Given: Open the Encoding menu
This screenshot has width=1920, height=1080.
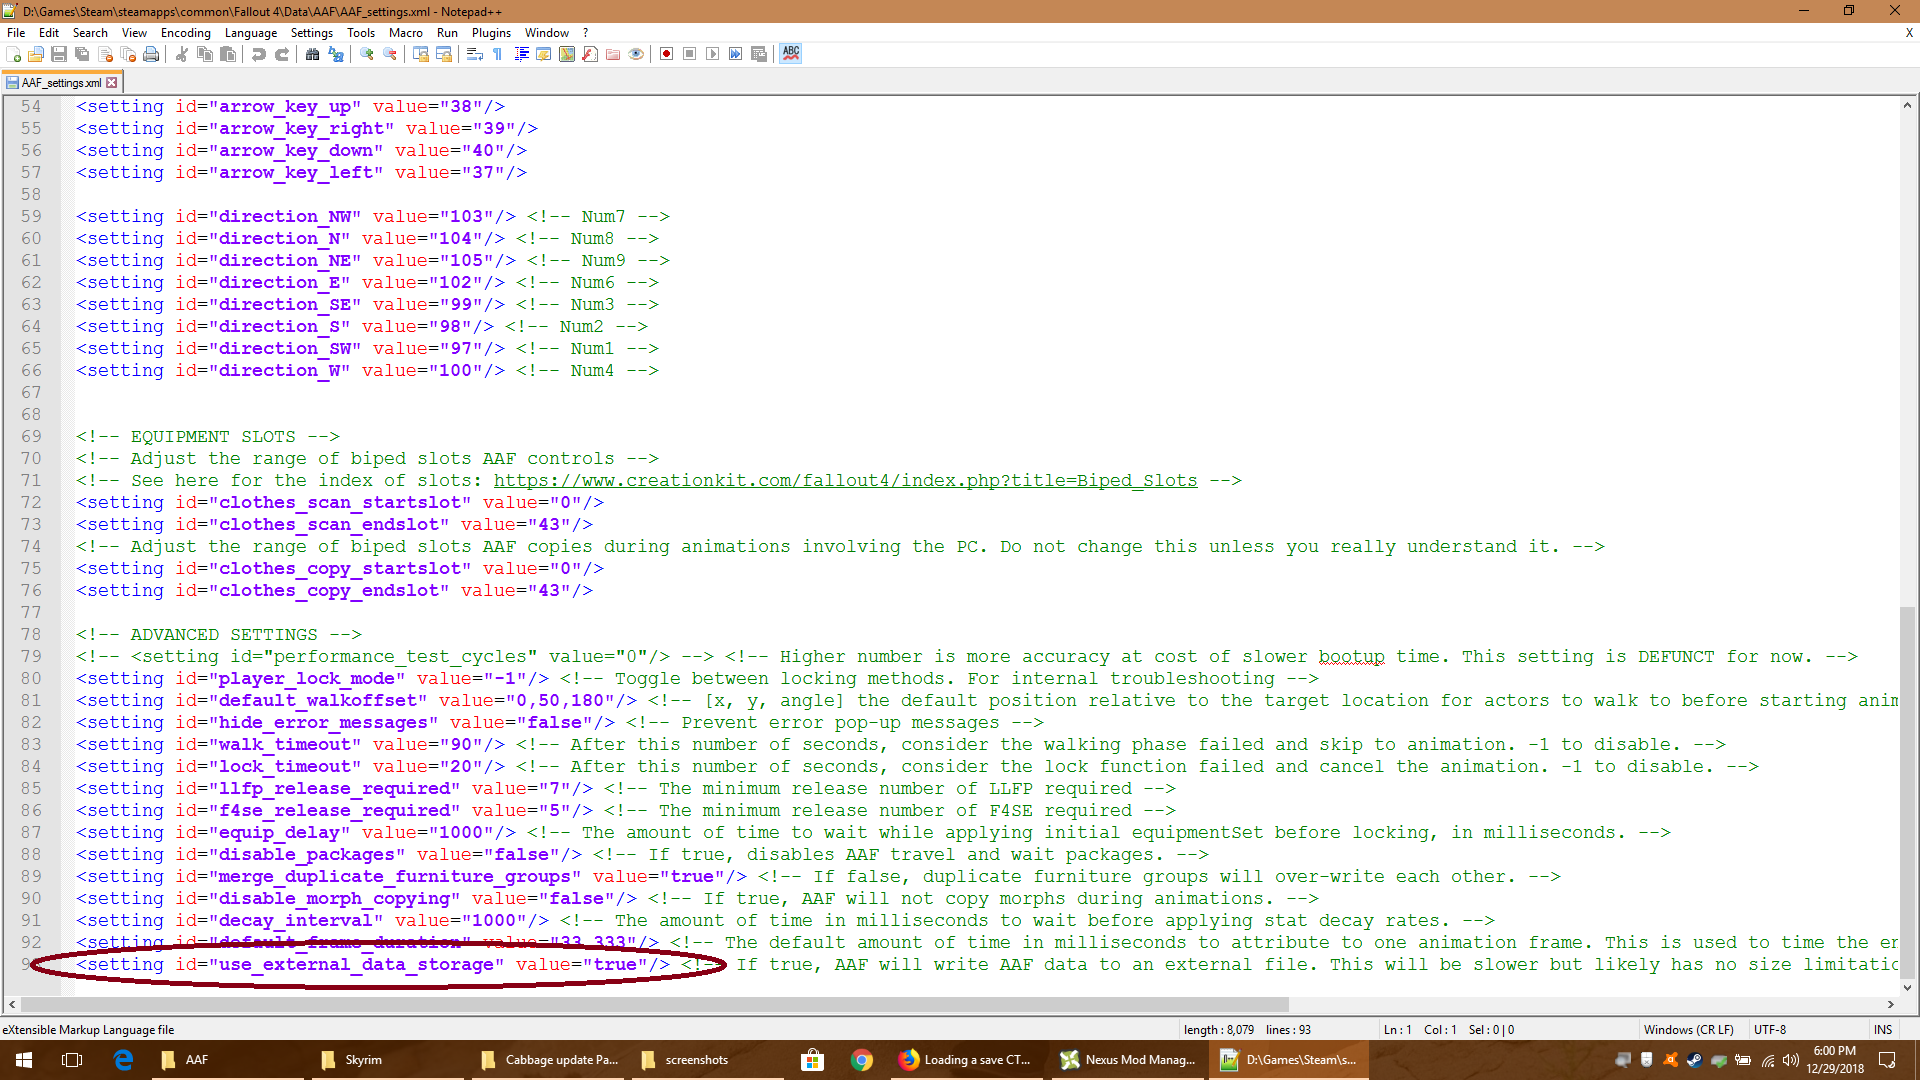Looking at the screenshot, I should pyautogui.click(x=186, y=33).
